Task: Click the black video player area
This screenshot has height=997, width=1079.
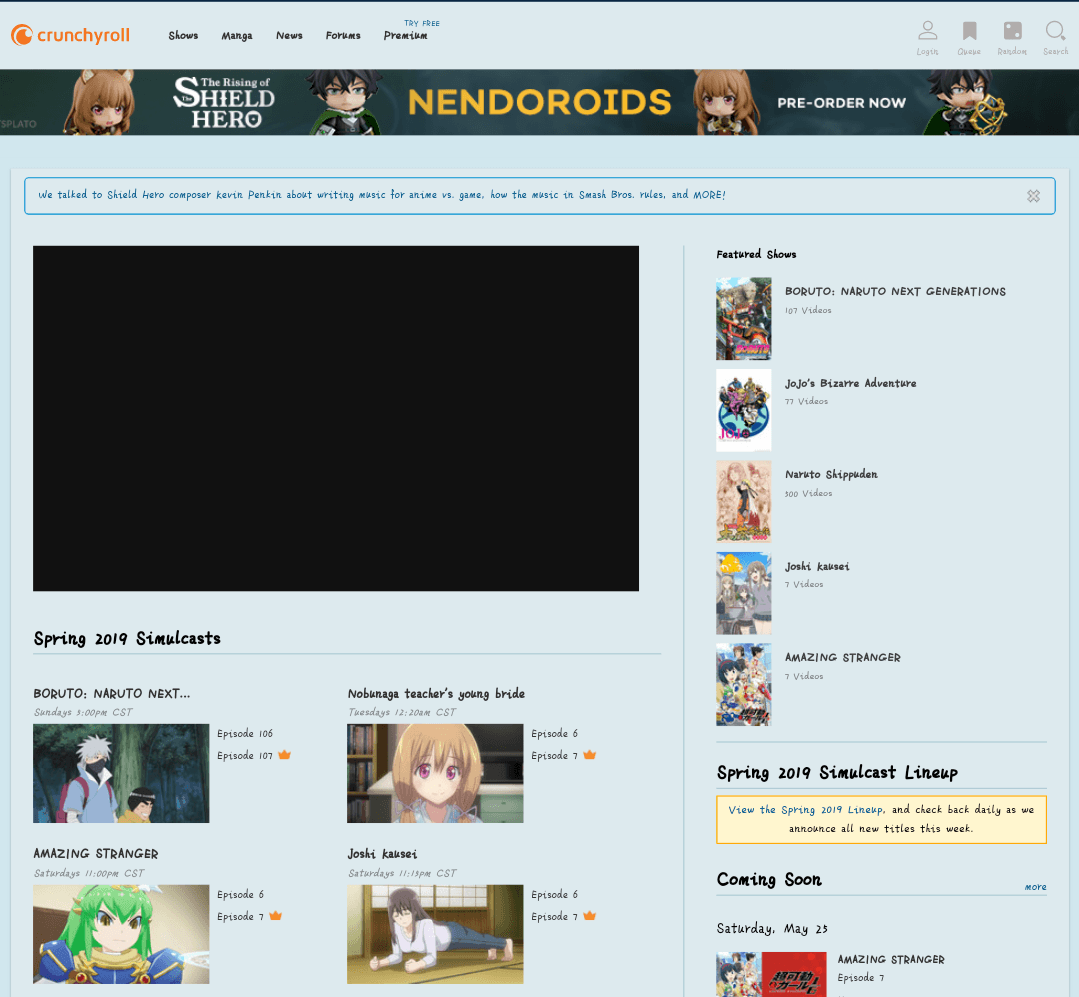Action: pos(336,418)
